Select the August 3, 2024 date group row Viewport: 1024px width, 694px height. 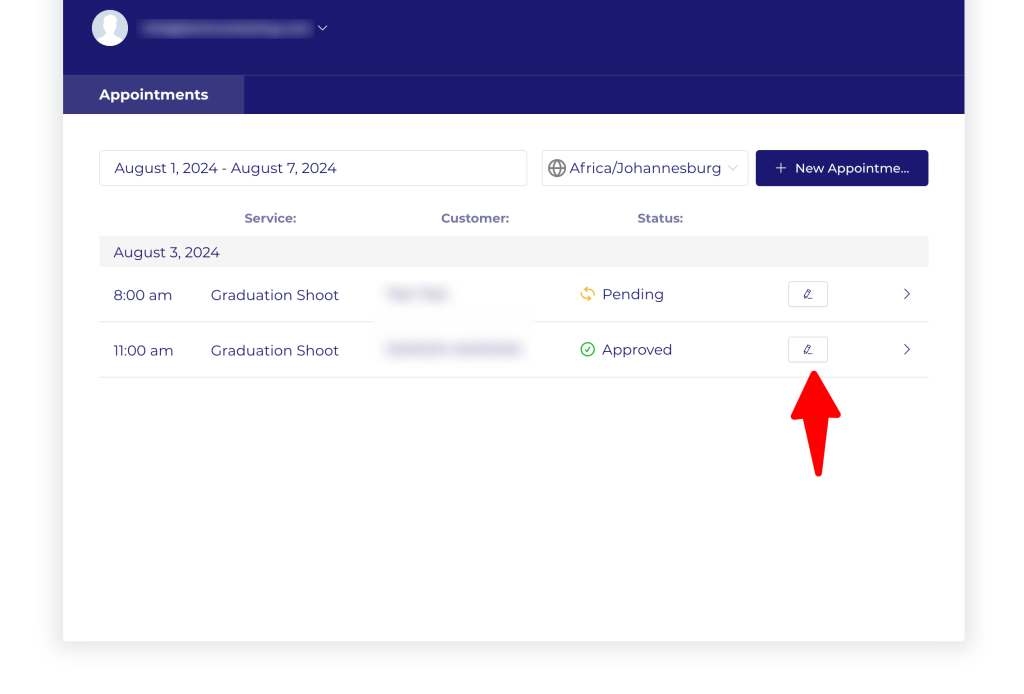click(167, 252)
